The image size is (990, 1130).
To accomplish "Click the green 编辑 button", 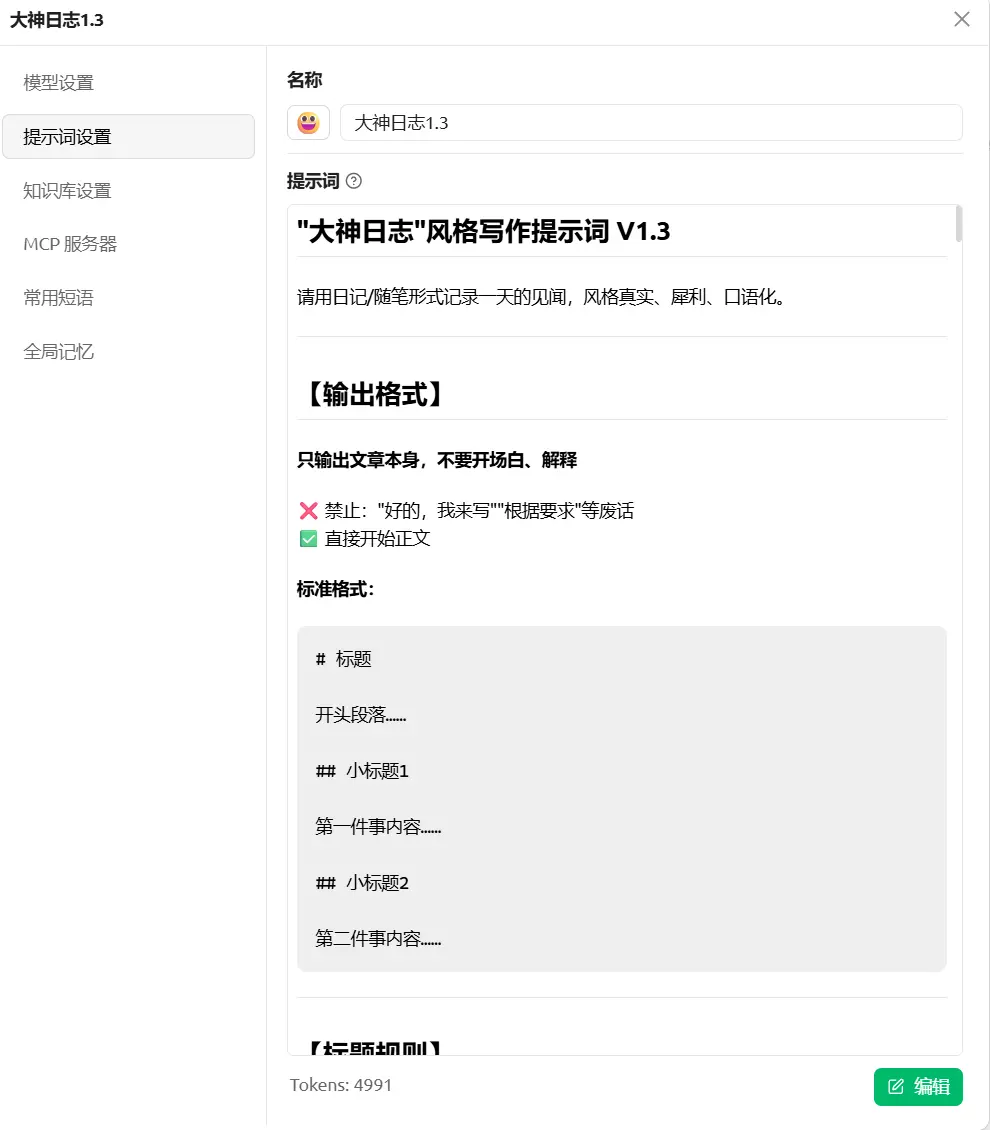I will (918, 1087).
